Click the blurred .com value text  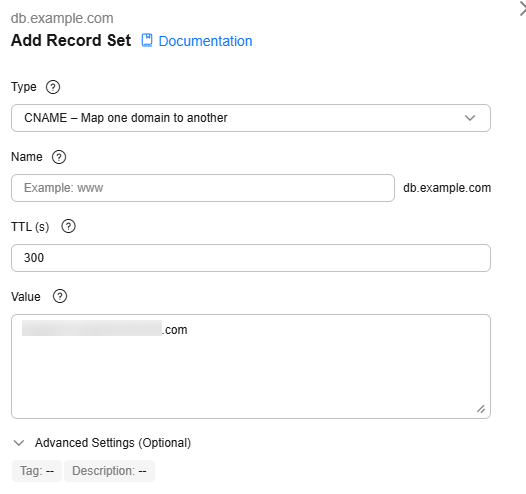coord(105,329)
